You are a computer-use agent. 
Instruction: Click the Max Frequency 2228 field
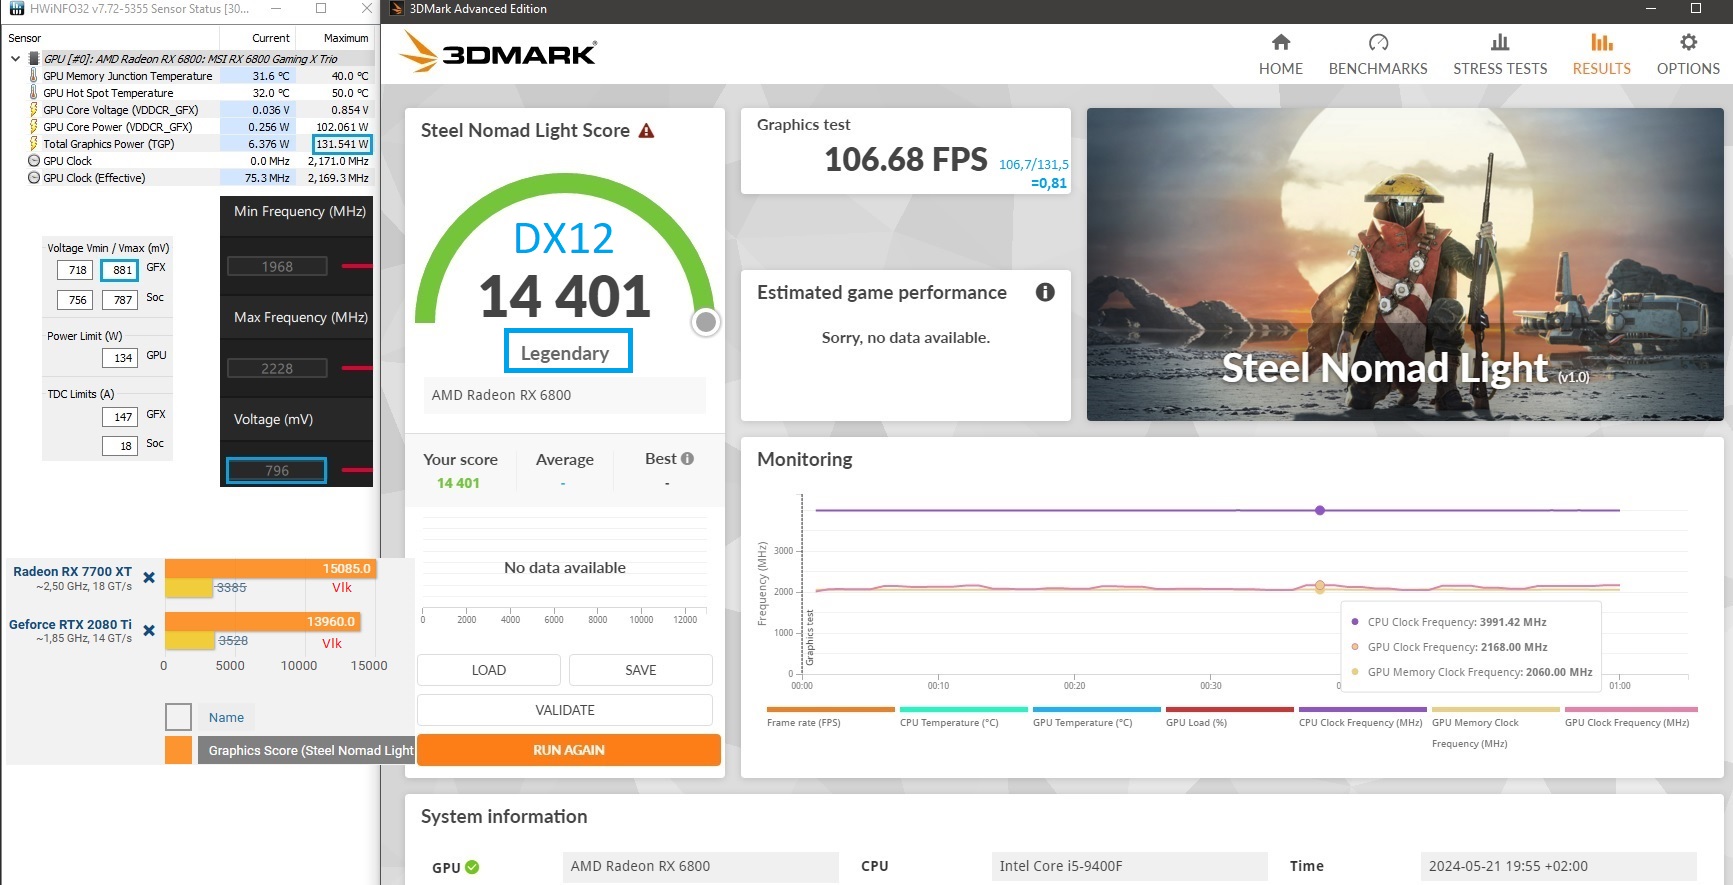(x=277, y=368)
